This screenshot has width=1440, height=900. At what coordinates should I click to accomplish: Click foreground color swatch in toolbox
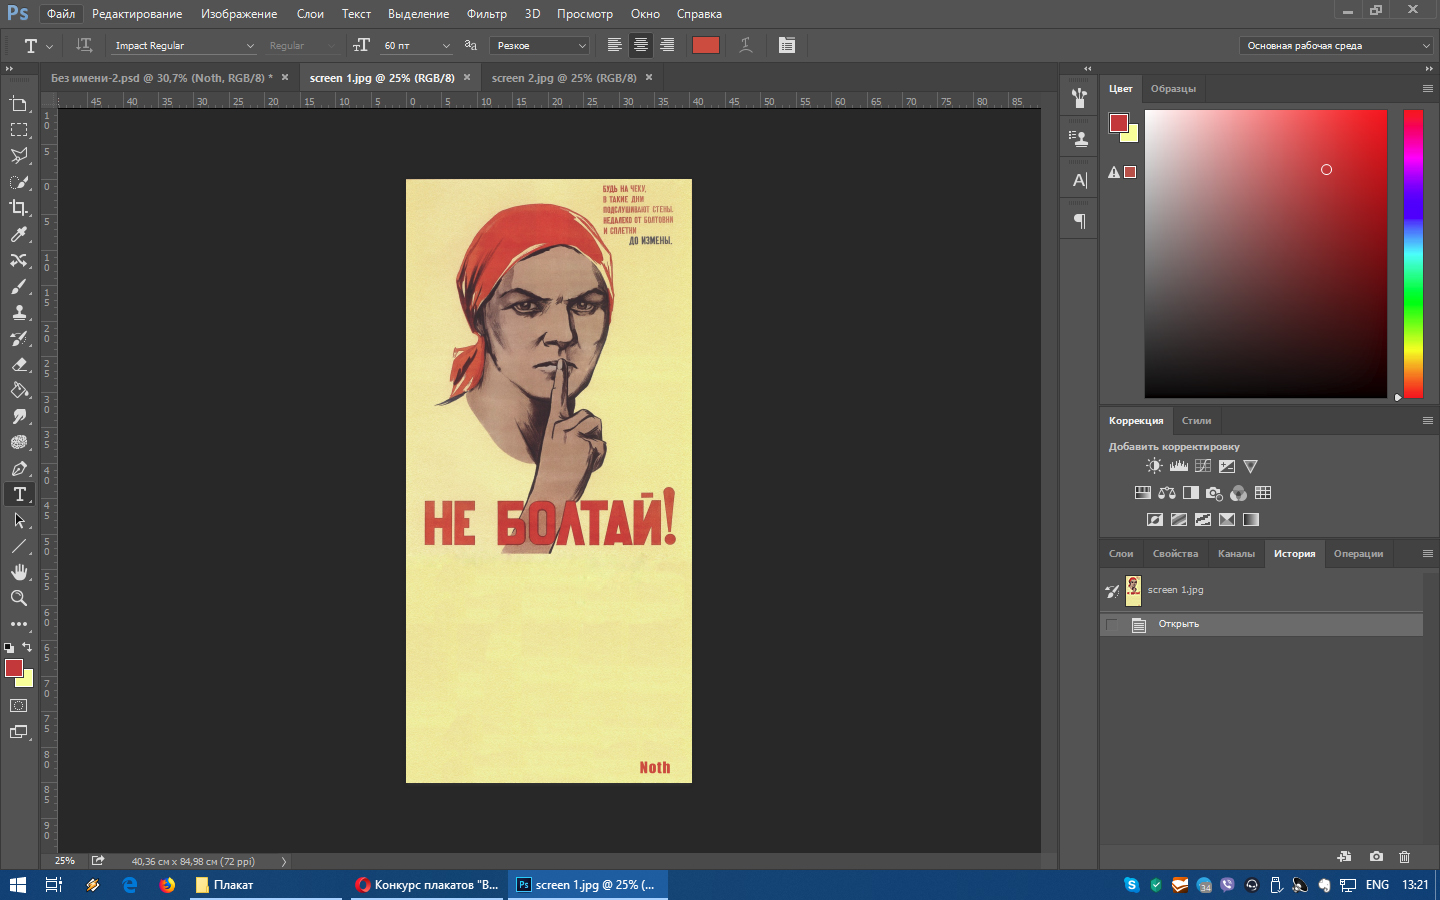(13, 668)
